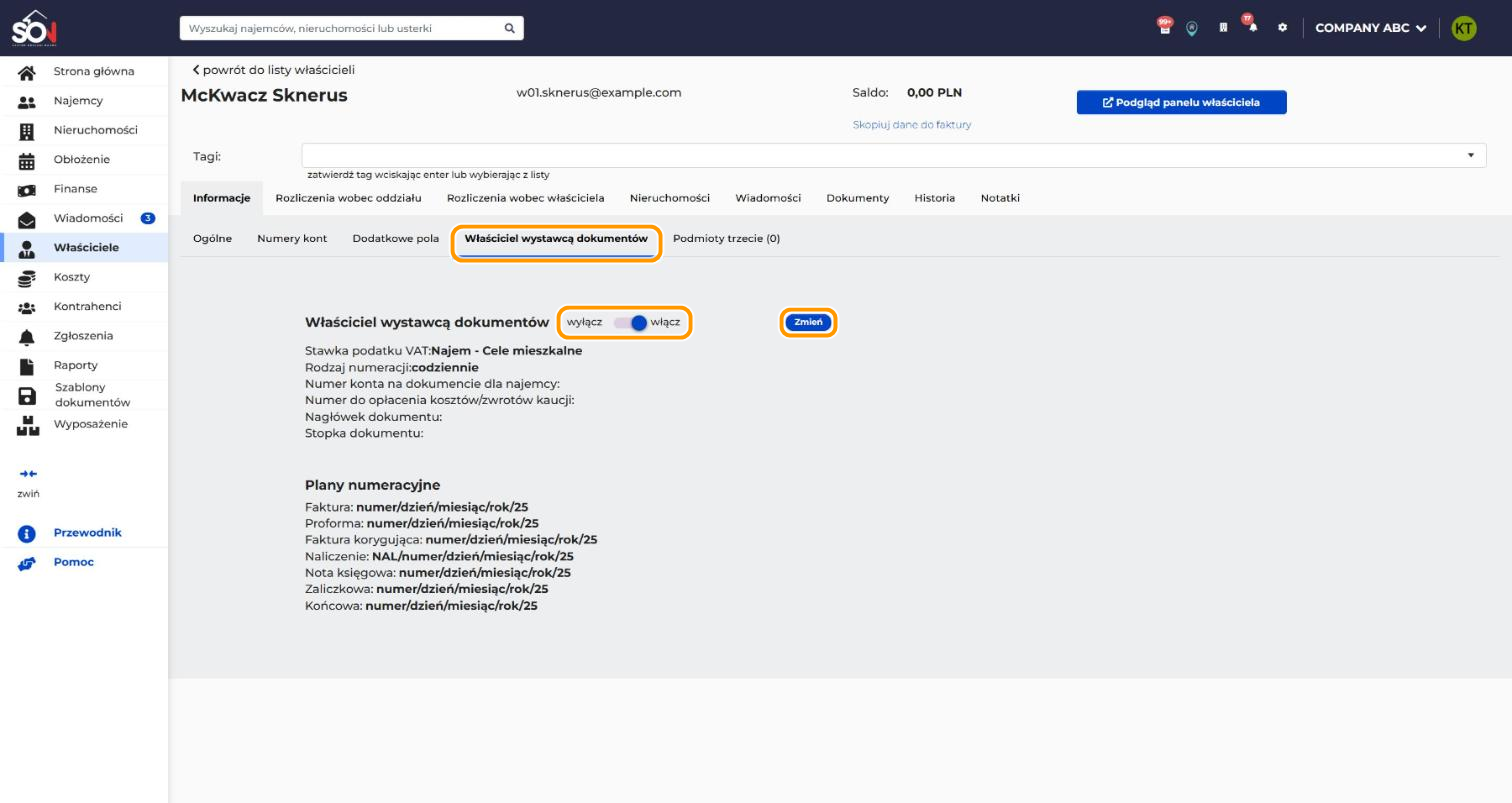The height and width of the screenshot is (803, 1512).
Task: Click the SON logo
Action: click(x=34, y=28)
